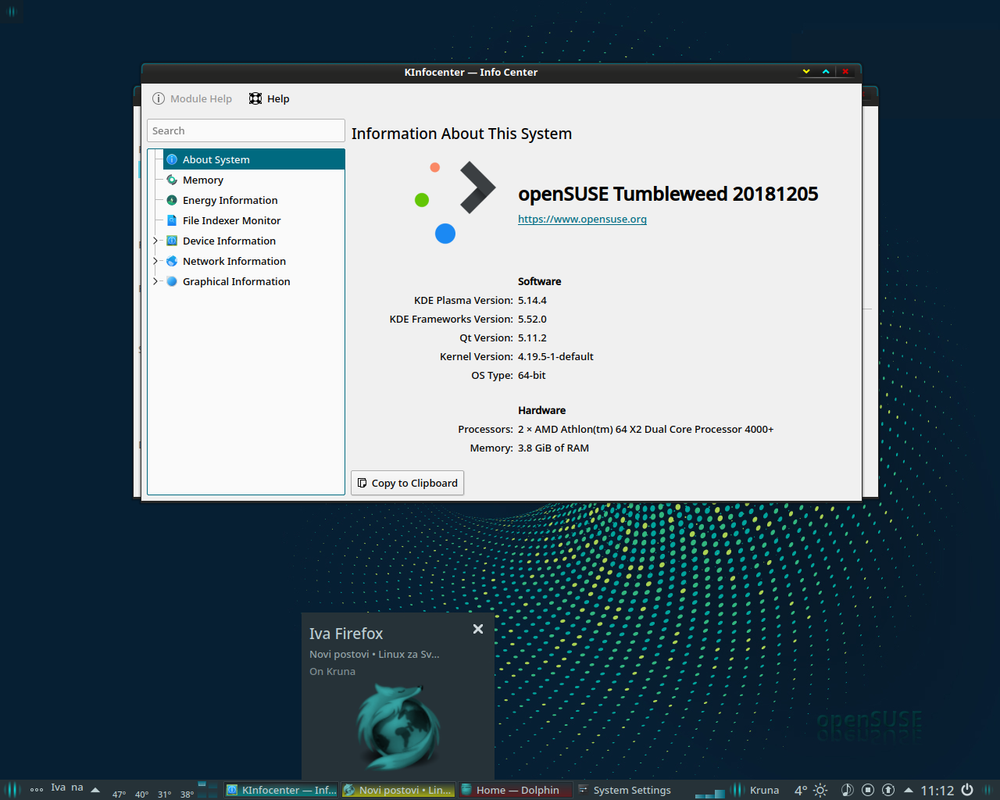The width and height of the screenshot is (1000, 800).
Task: Click the Memory value 3.8 GiB of RAM
Action: click(x=553, y=448)
